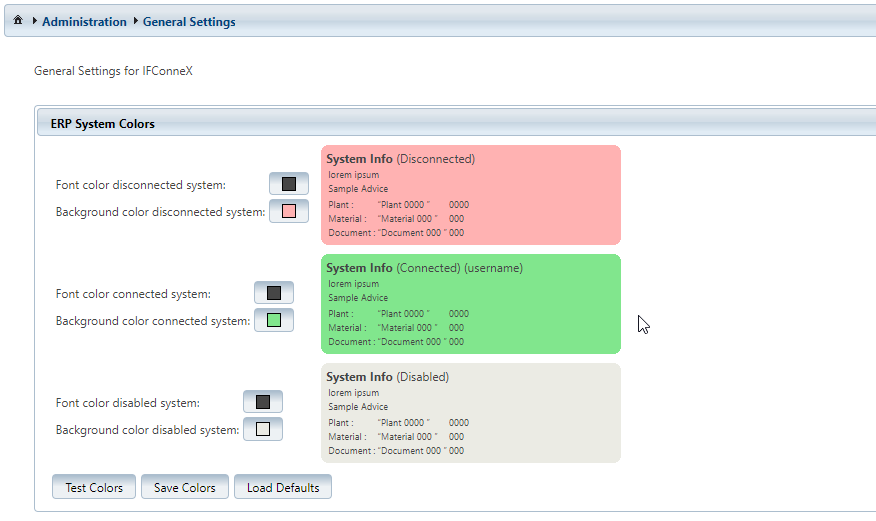Open background color picker for disconnected system
Image resolution: width=876 pixels, height=521 pixels.
[289, 212]
